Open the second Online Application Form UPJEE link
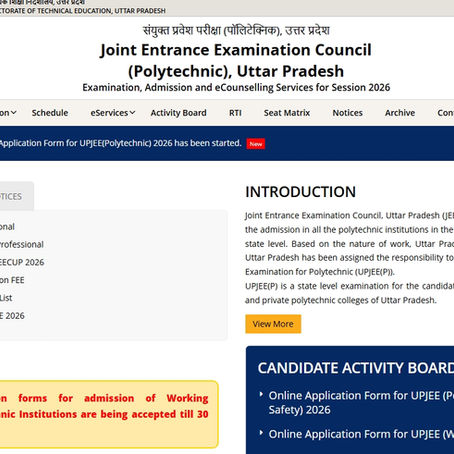The height and width of the screenshot is (454, 454). (361, 434)
